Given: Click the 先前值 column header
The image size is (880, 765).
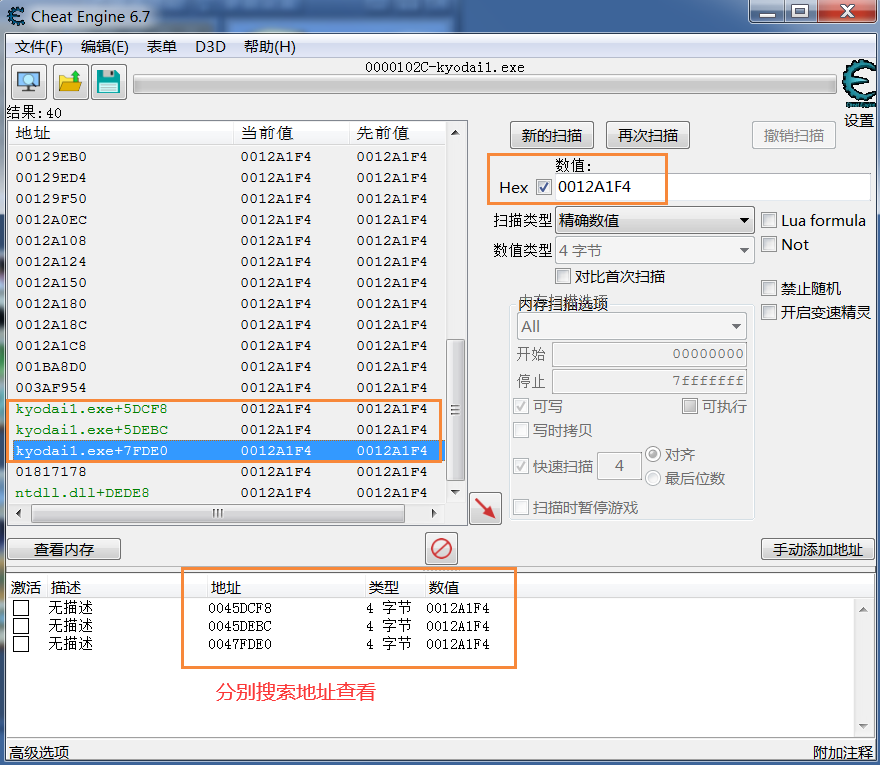Looking at the screenshot, I should tap(397, 133).
